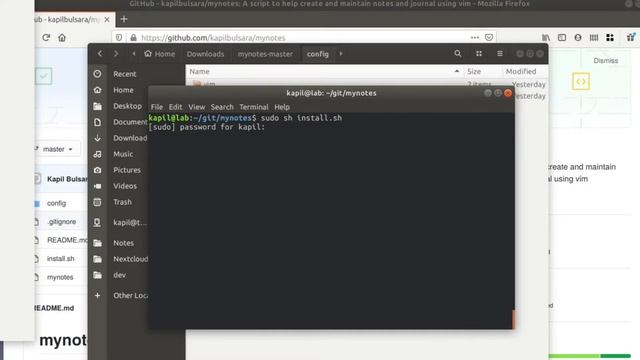640x360 pixels.
Task: Save page to Pocket icon
Action: tap(489, 38)
